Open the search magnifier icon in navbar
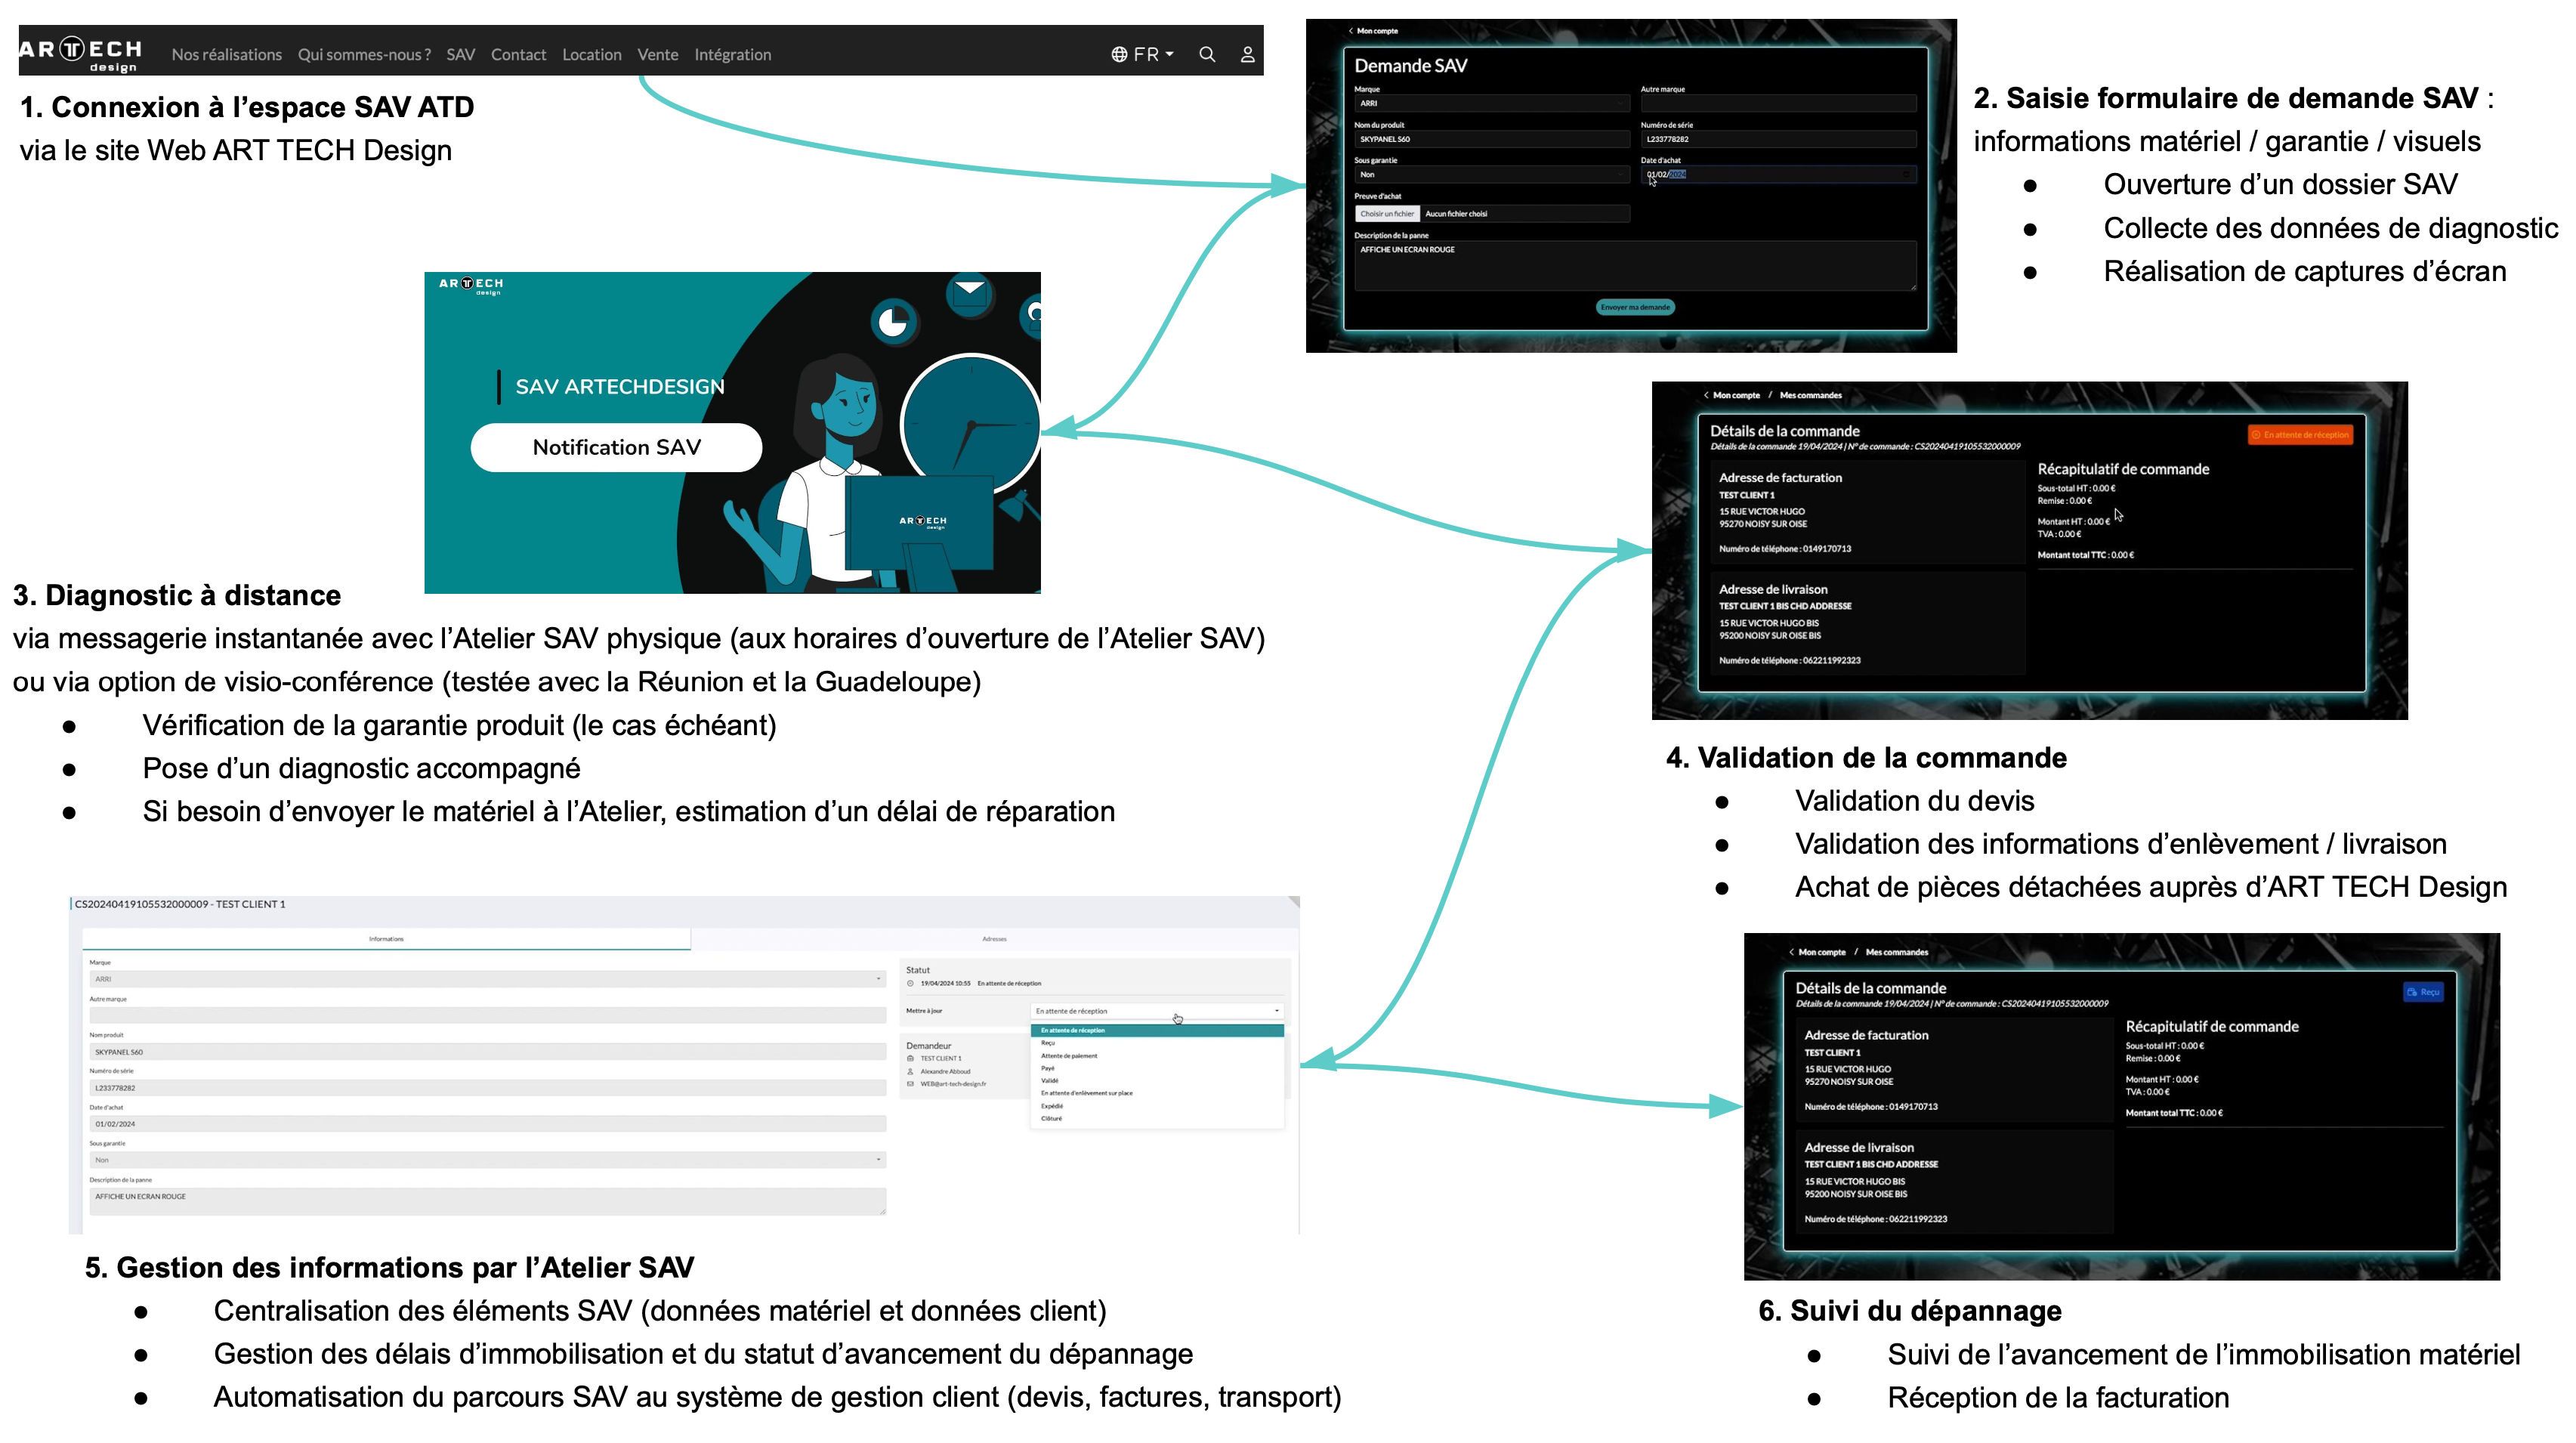 click(x=1207, y=54)
